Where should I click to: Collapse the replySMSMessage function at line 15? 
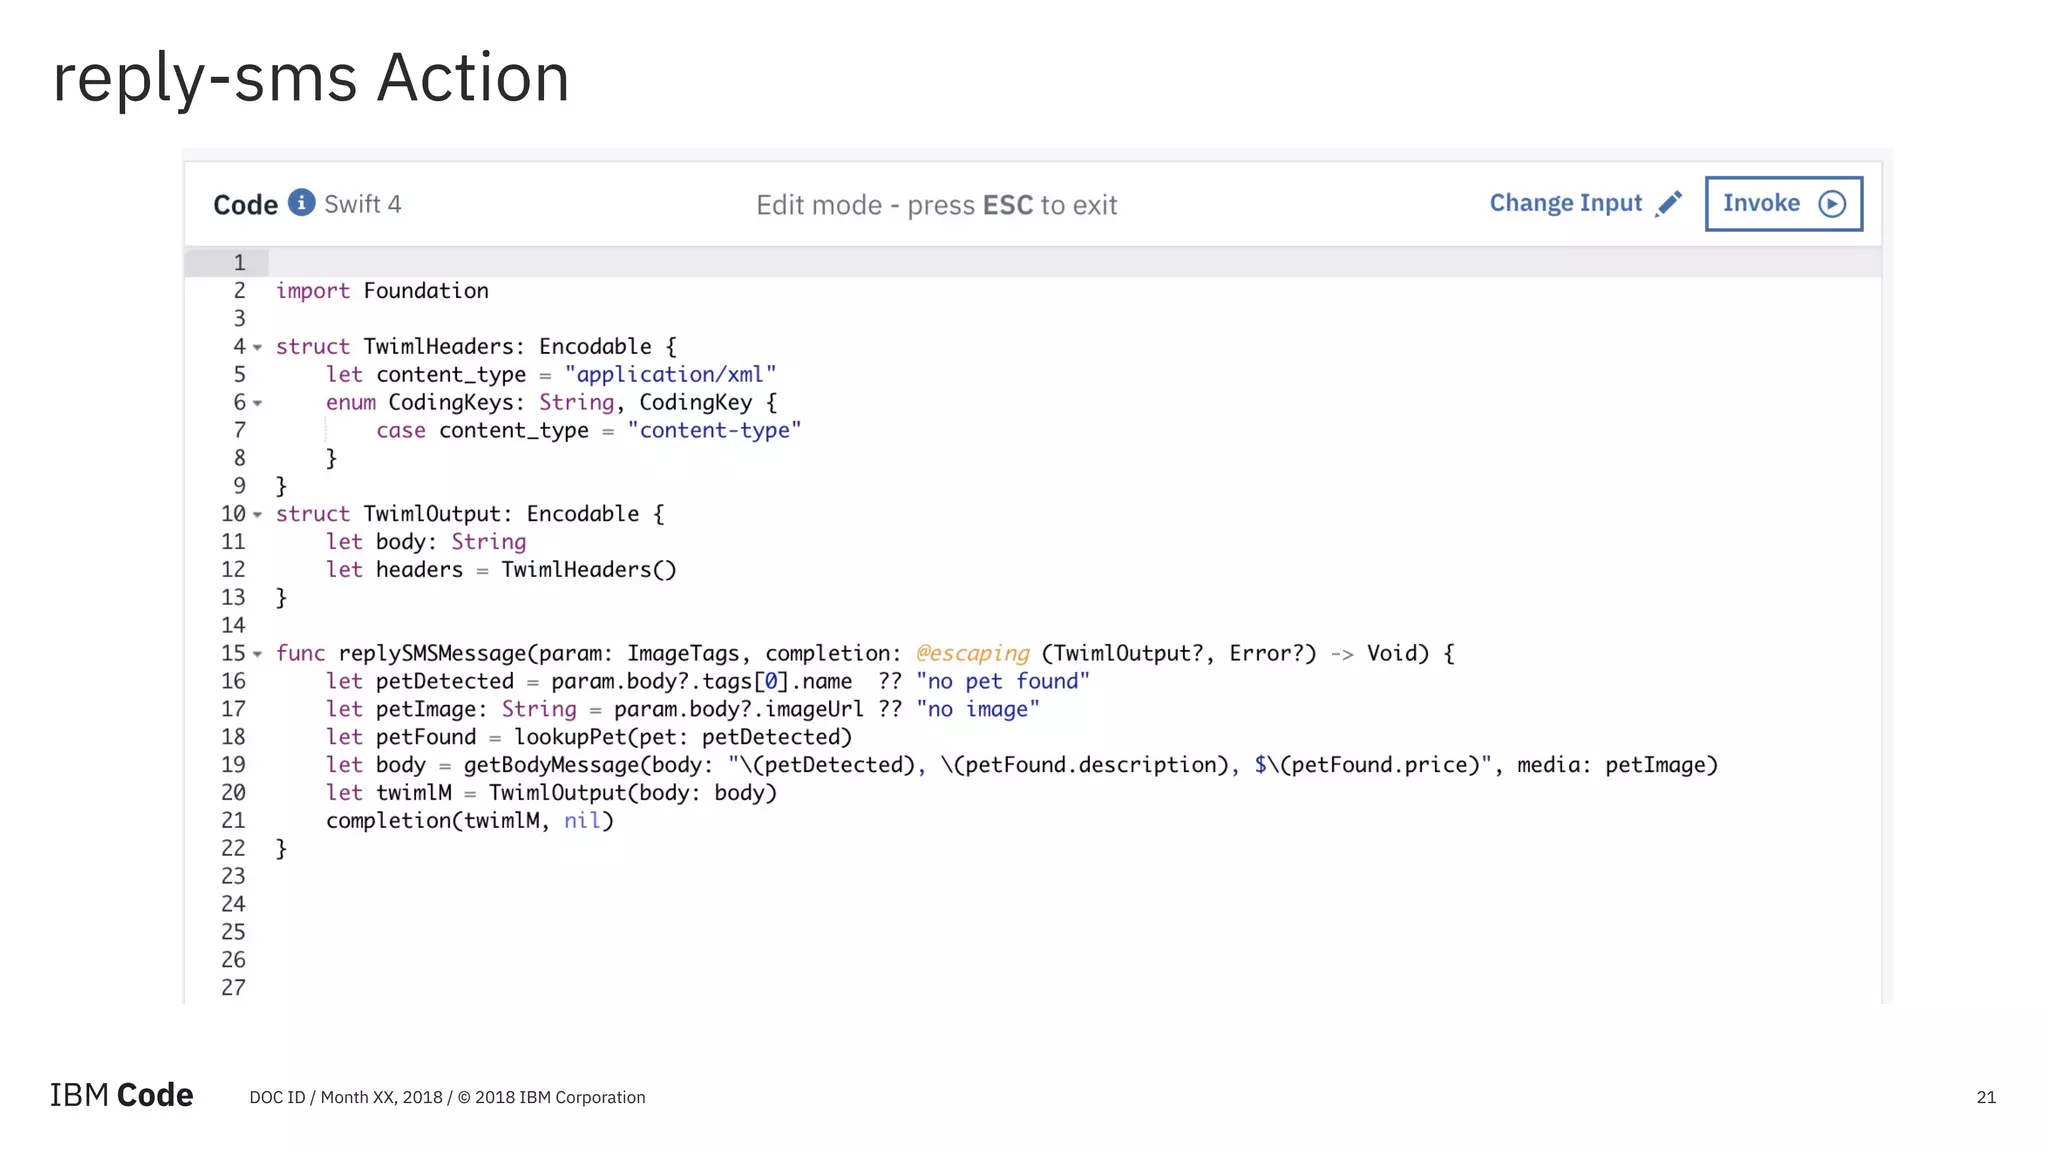tap(258, 655)
